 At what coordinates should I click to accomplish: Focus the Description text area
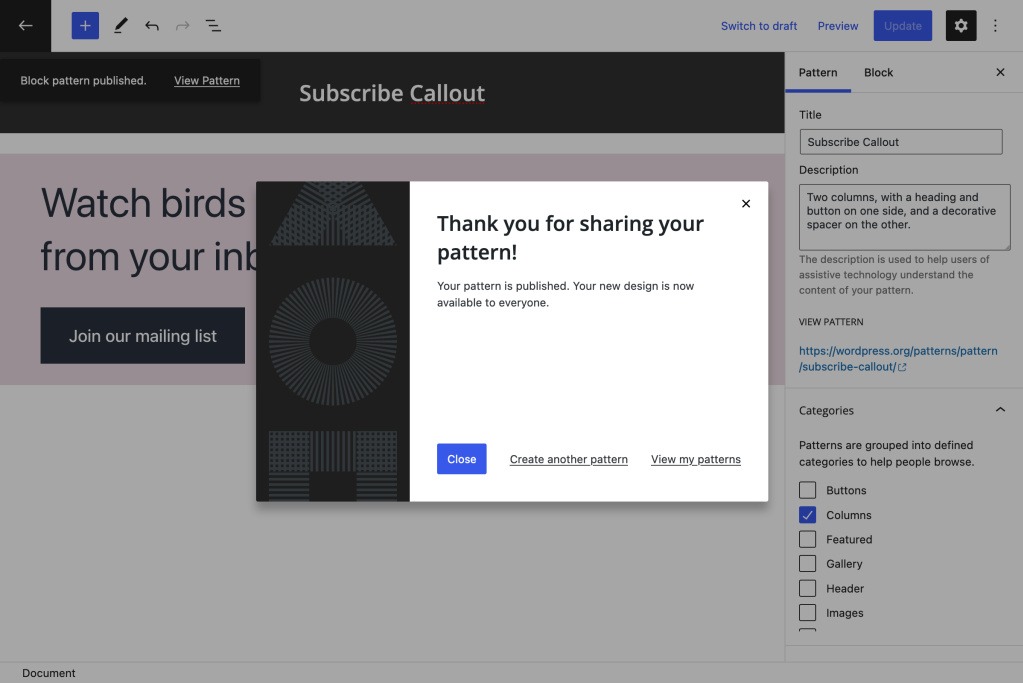tap(904, 217)
